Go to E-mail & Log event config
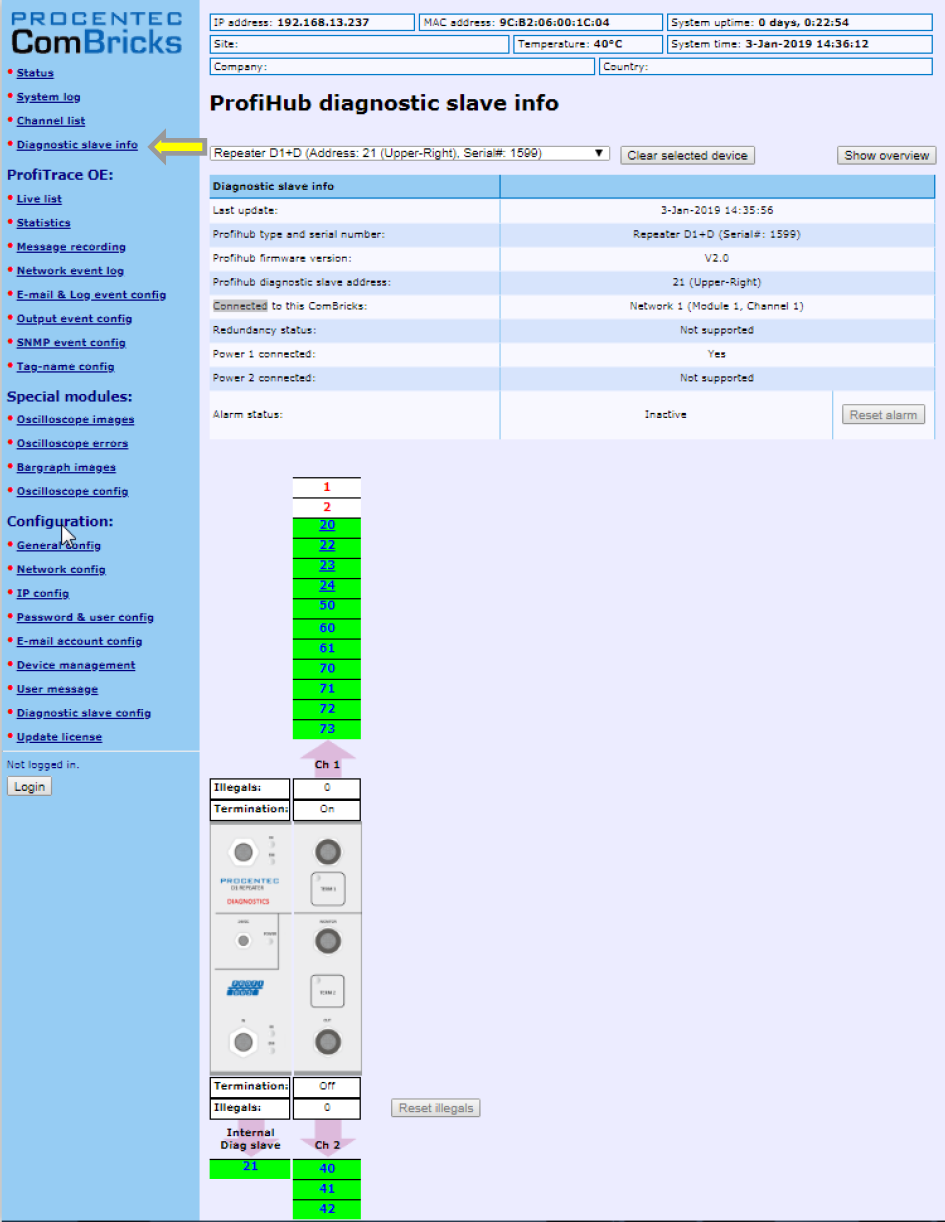The image size is (945, 1222). 91,295
